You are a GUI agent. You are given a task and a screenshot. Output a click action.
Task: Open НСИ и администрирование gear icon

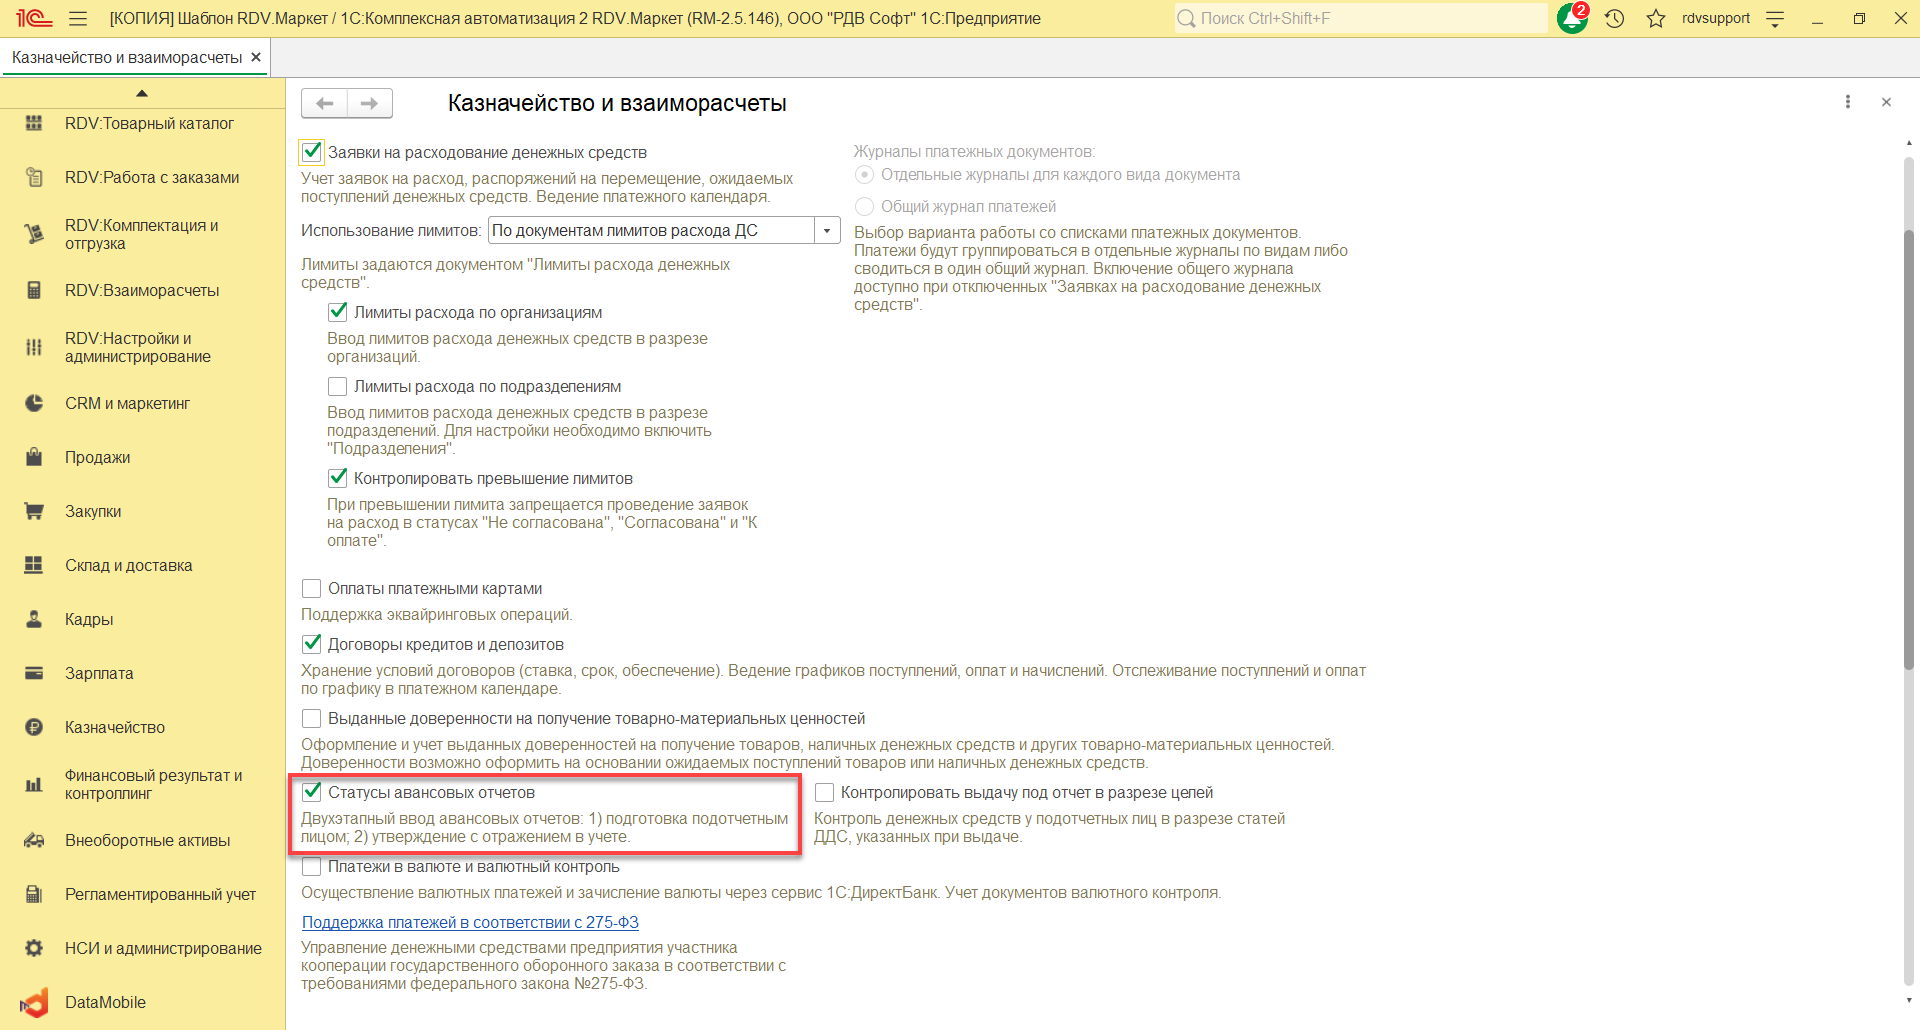point(34,948)
